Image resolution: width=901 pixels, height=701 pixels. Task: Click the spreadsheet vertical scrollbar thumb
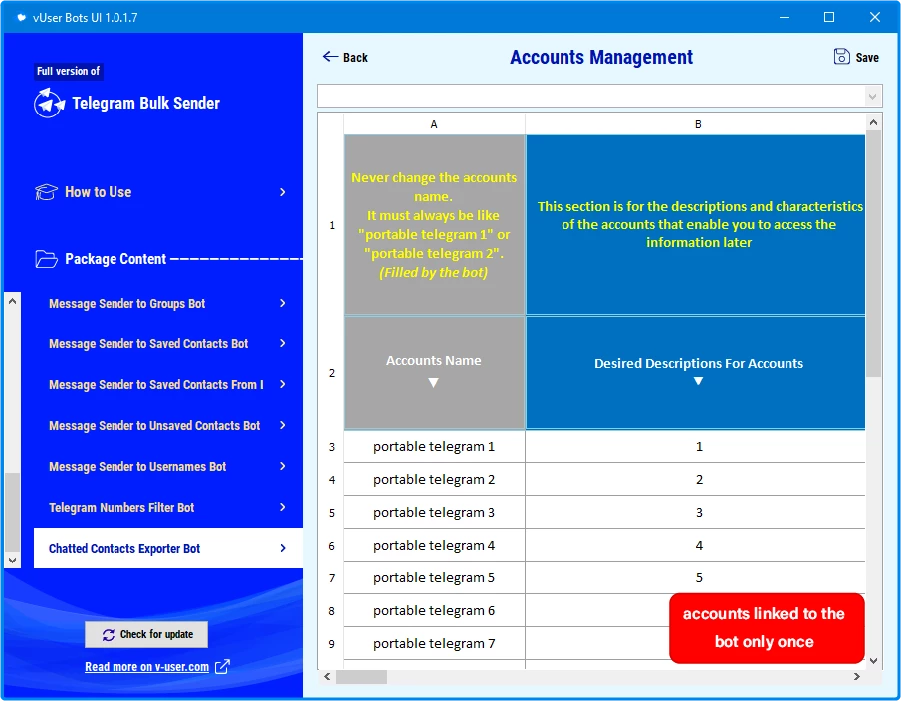click(873, 253)
